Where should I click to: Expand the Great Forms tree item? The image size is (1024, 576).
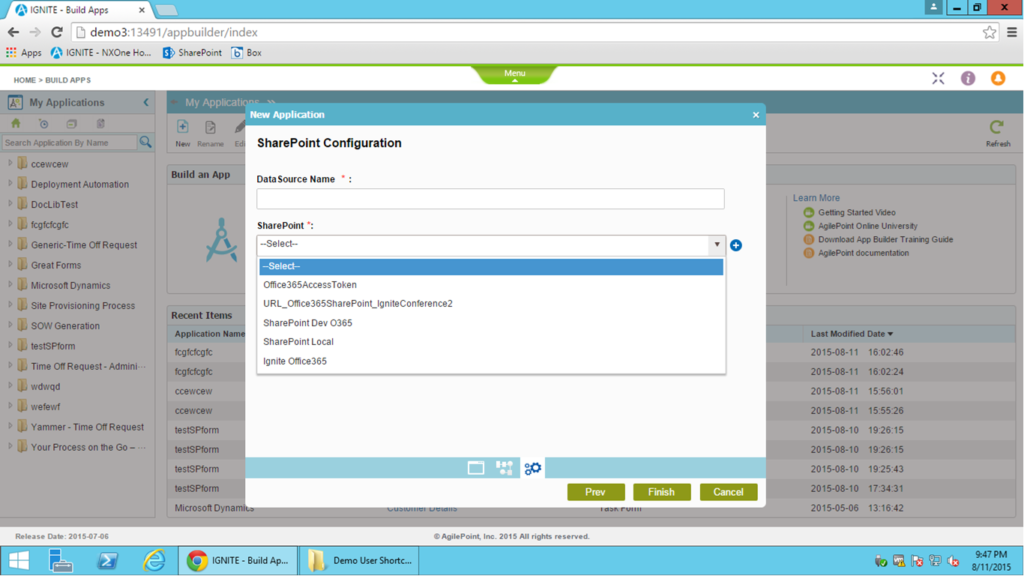pyautogui.click(x=8, y=265)
